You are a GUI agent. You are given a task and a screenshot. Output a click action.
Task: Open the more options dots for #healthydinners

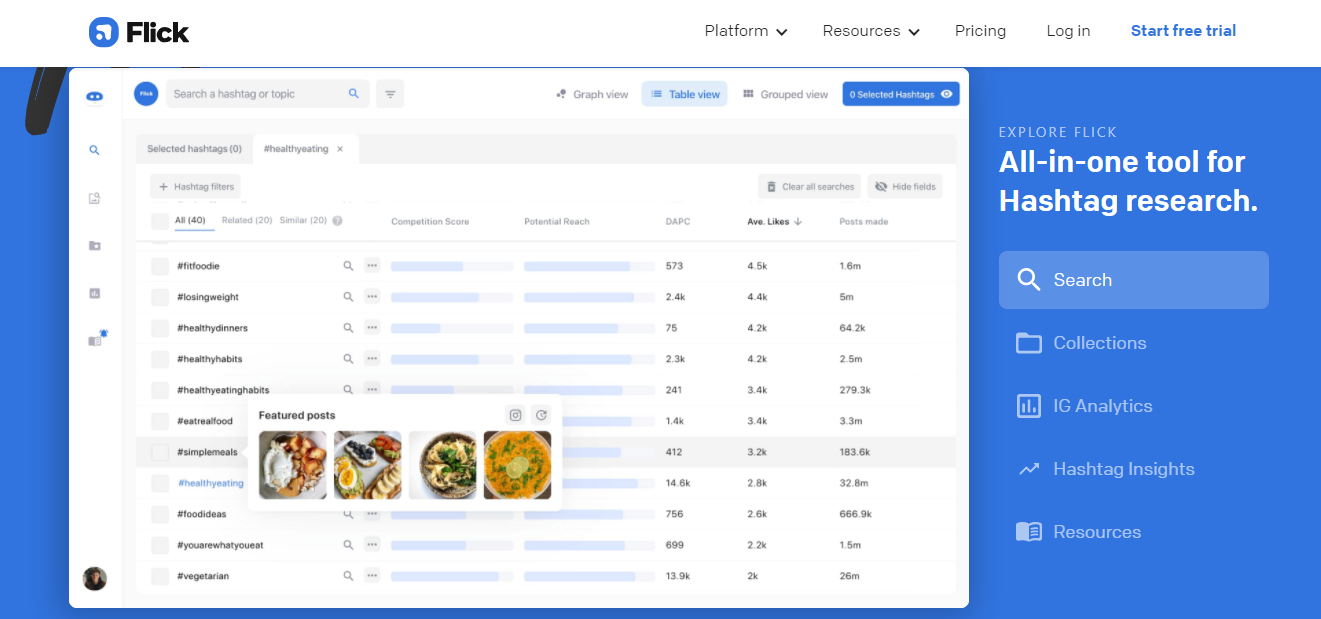[372, 328]
